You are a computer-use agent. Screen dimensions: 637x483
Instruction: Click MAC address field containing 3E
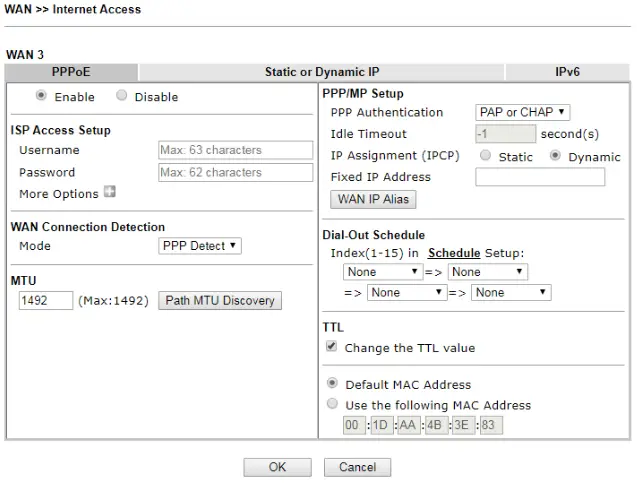pyautogui.click(x=464, y=425)
